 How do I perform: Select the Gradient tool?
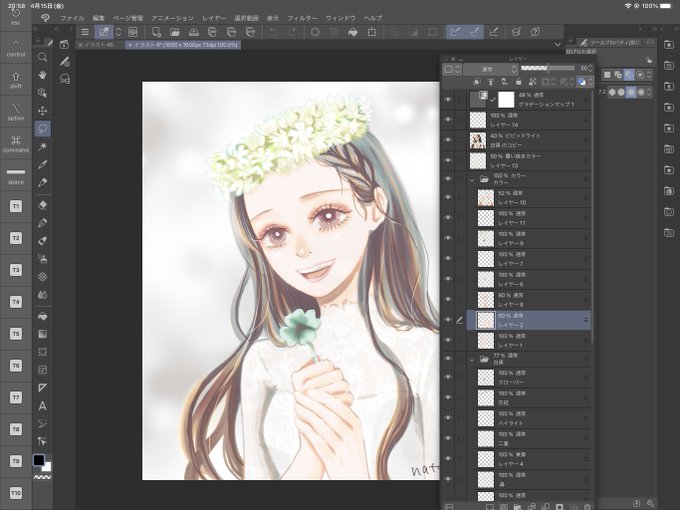click(x=42, y=334)
